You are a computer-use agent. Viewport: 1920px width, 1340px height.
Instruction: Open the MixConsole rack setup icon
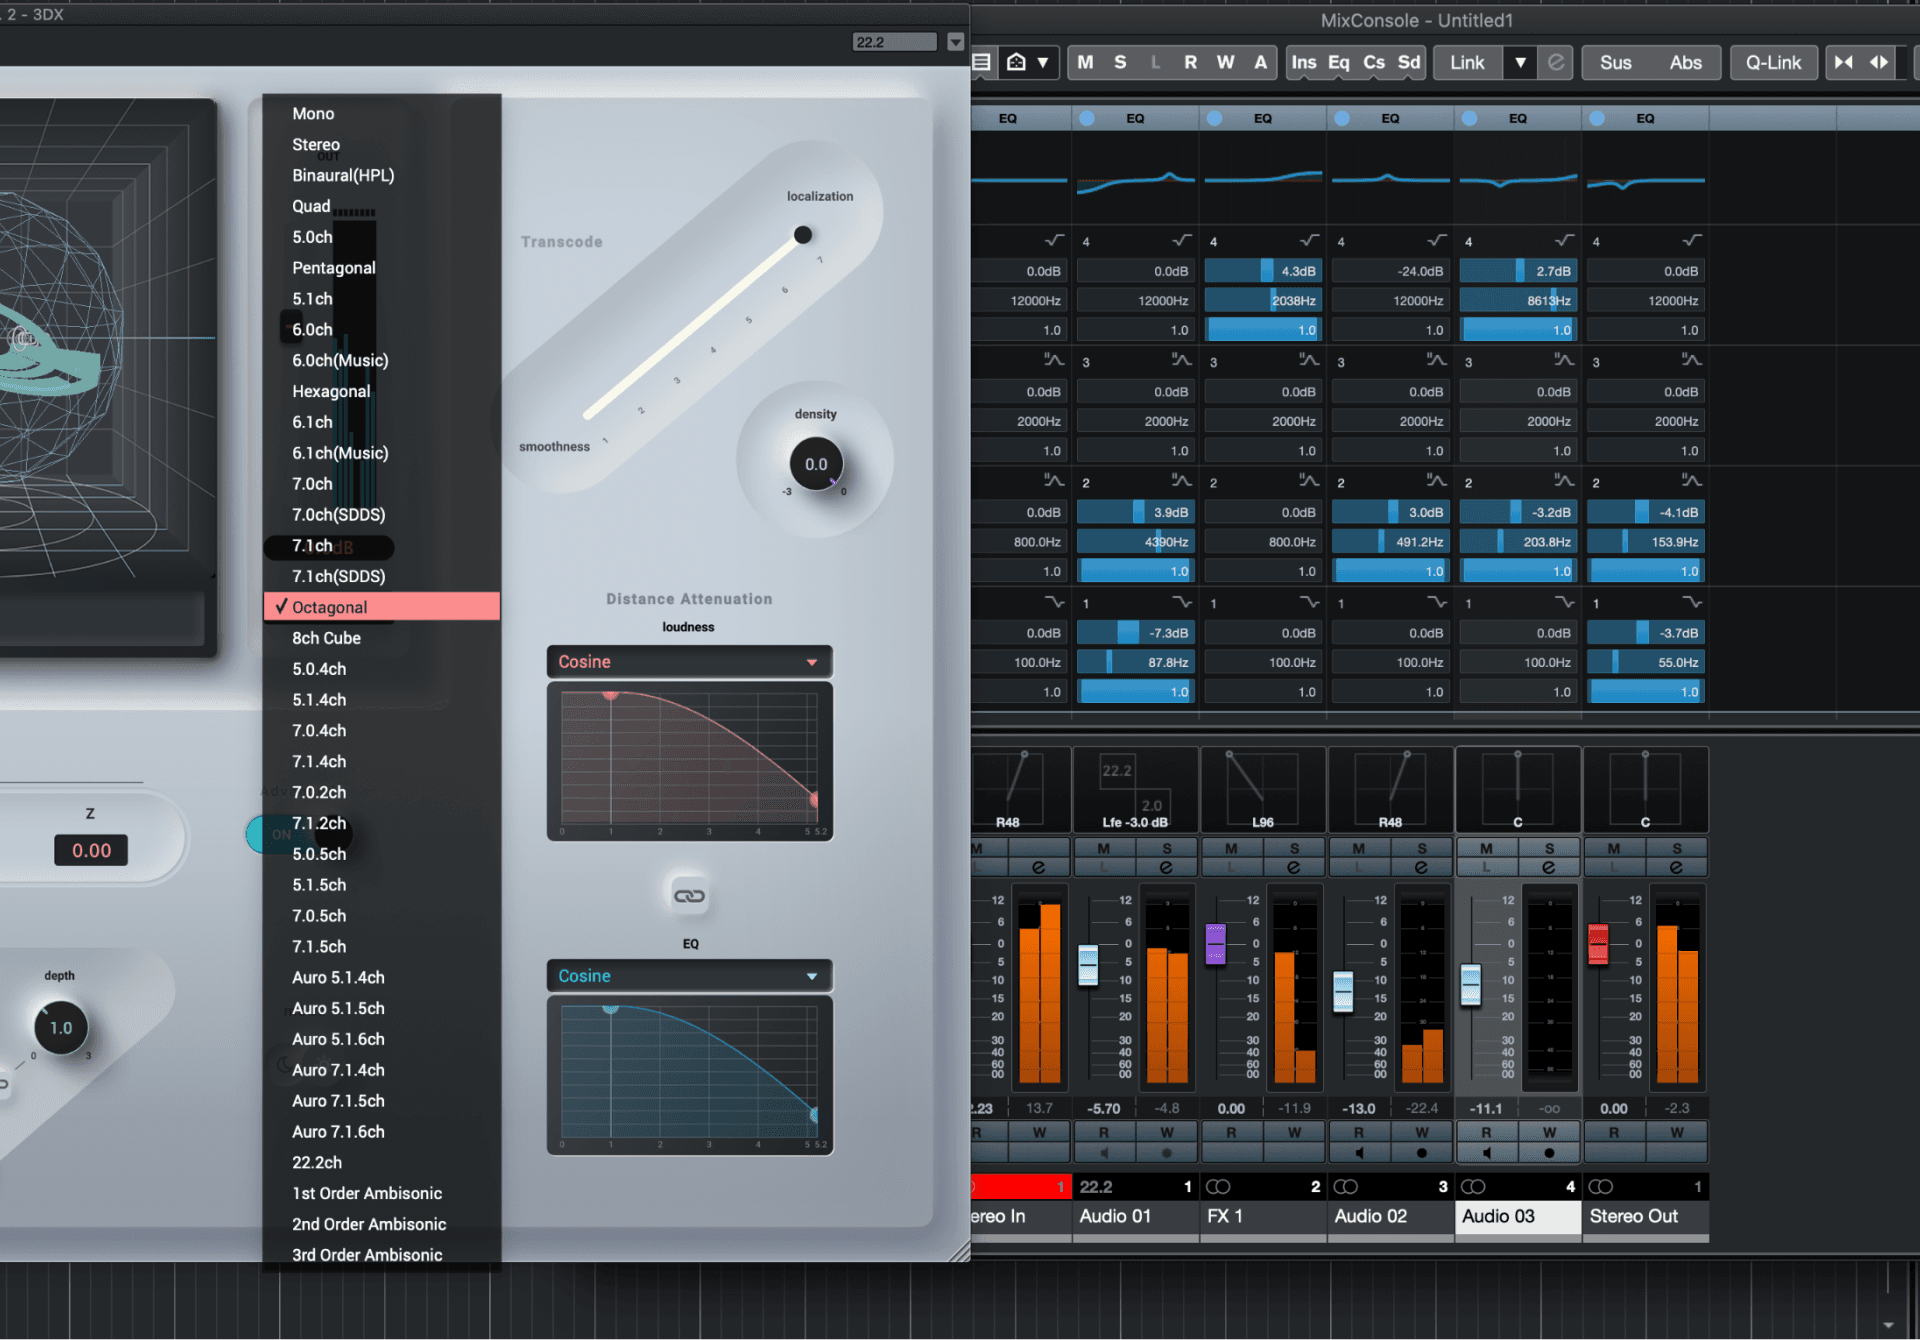point(982,62)
